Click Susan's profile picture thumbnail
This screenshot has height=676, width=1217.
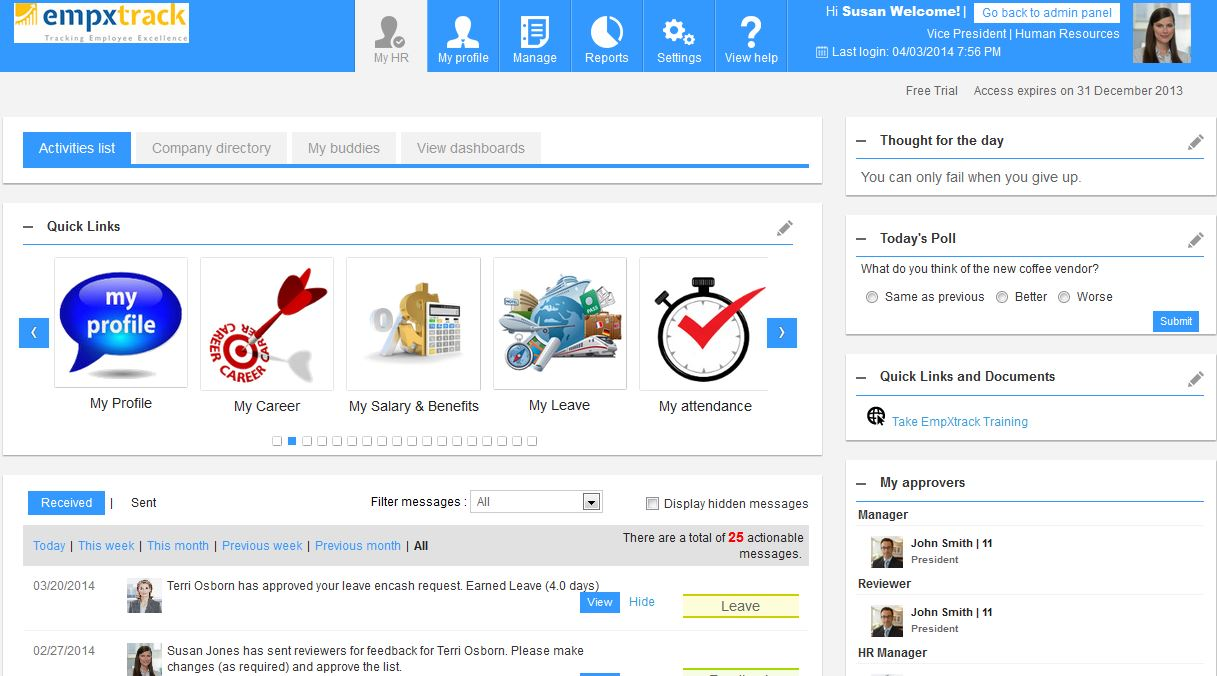pyautogui.click(x=1161, y=32)
